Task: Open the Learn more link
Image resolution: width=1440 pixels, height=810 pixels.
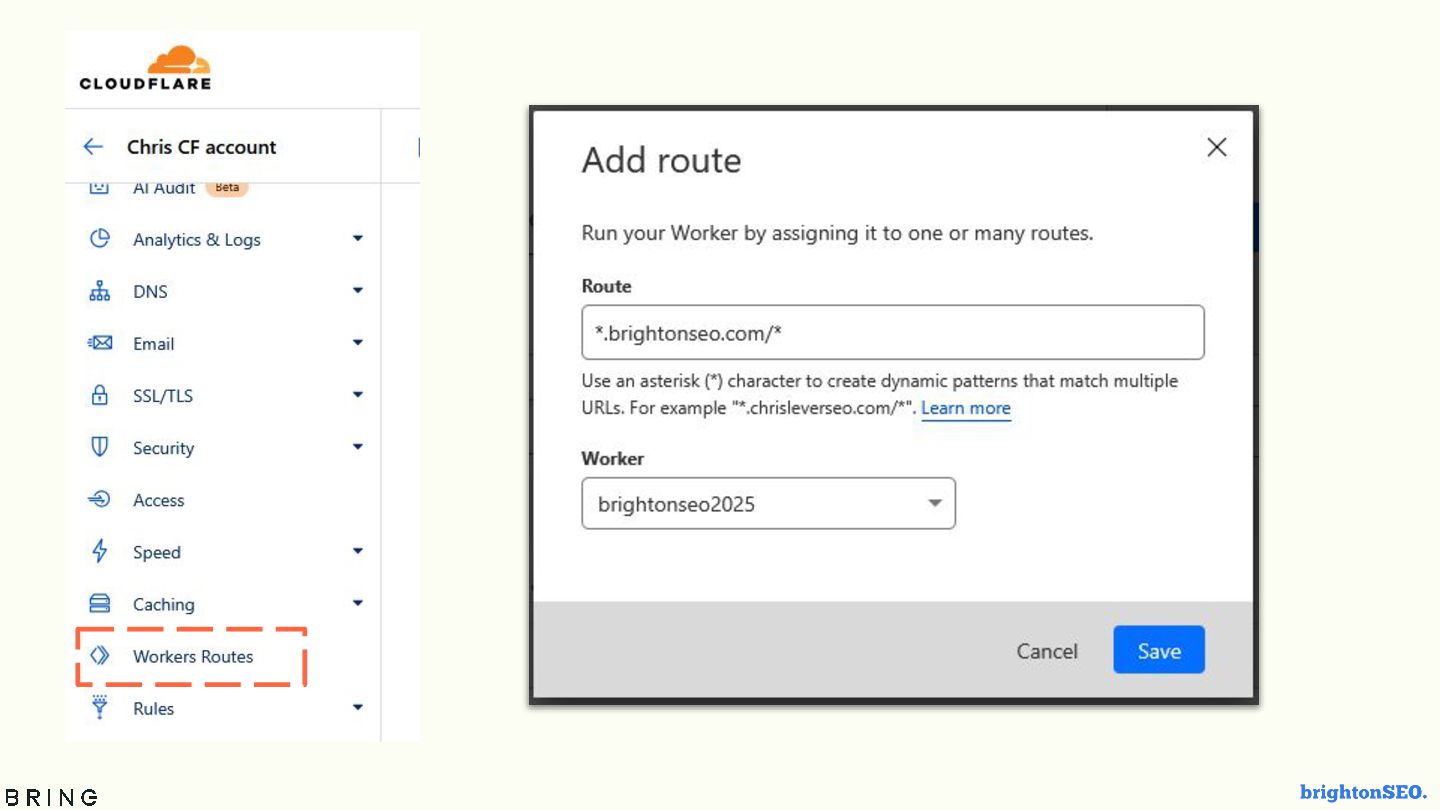Action: click(x=966, y=408)
